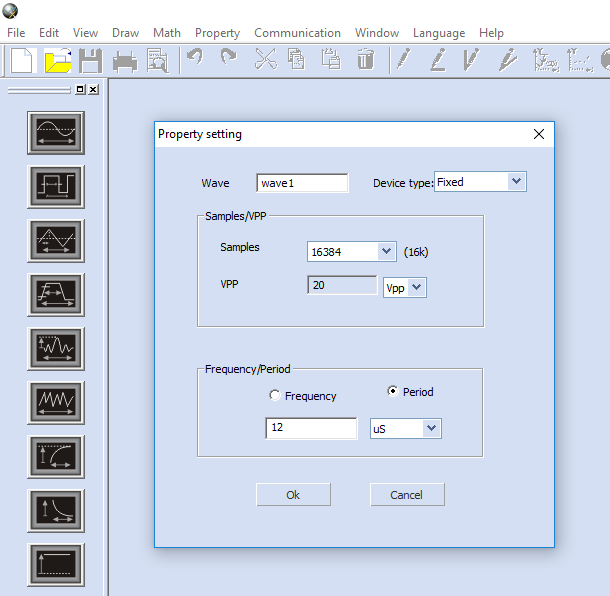Screen dimensions: 610x596
Task: Open the Communication menu
Action: (x=297, y=33)
